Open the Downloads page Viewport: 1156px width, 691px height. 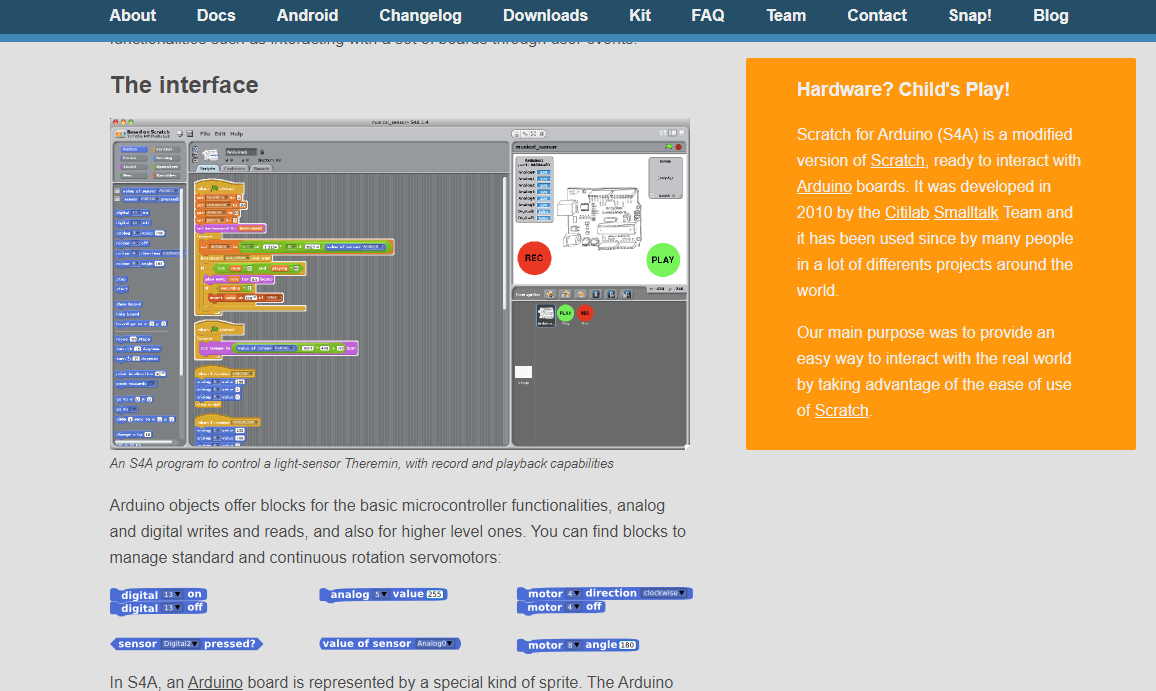[546, 15]
